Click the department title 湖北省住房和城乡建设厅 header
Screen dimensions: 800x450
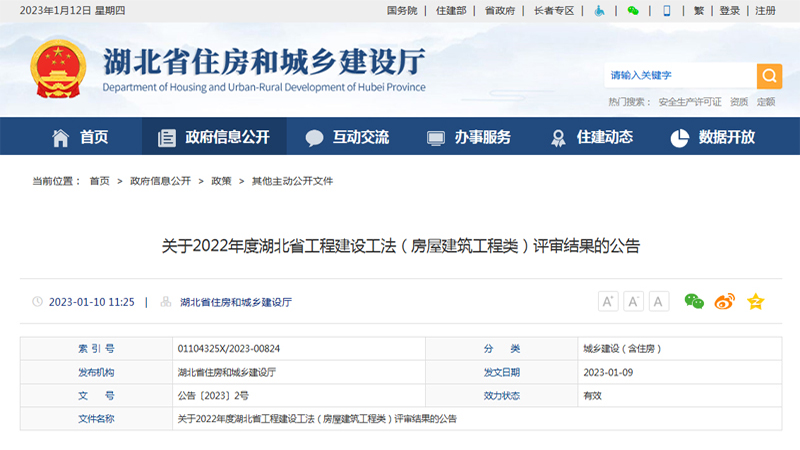[x=264, y=62]
